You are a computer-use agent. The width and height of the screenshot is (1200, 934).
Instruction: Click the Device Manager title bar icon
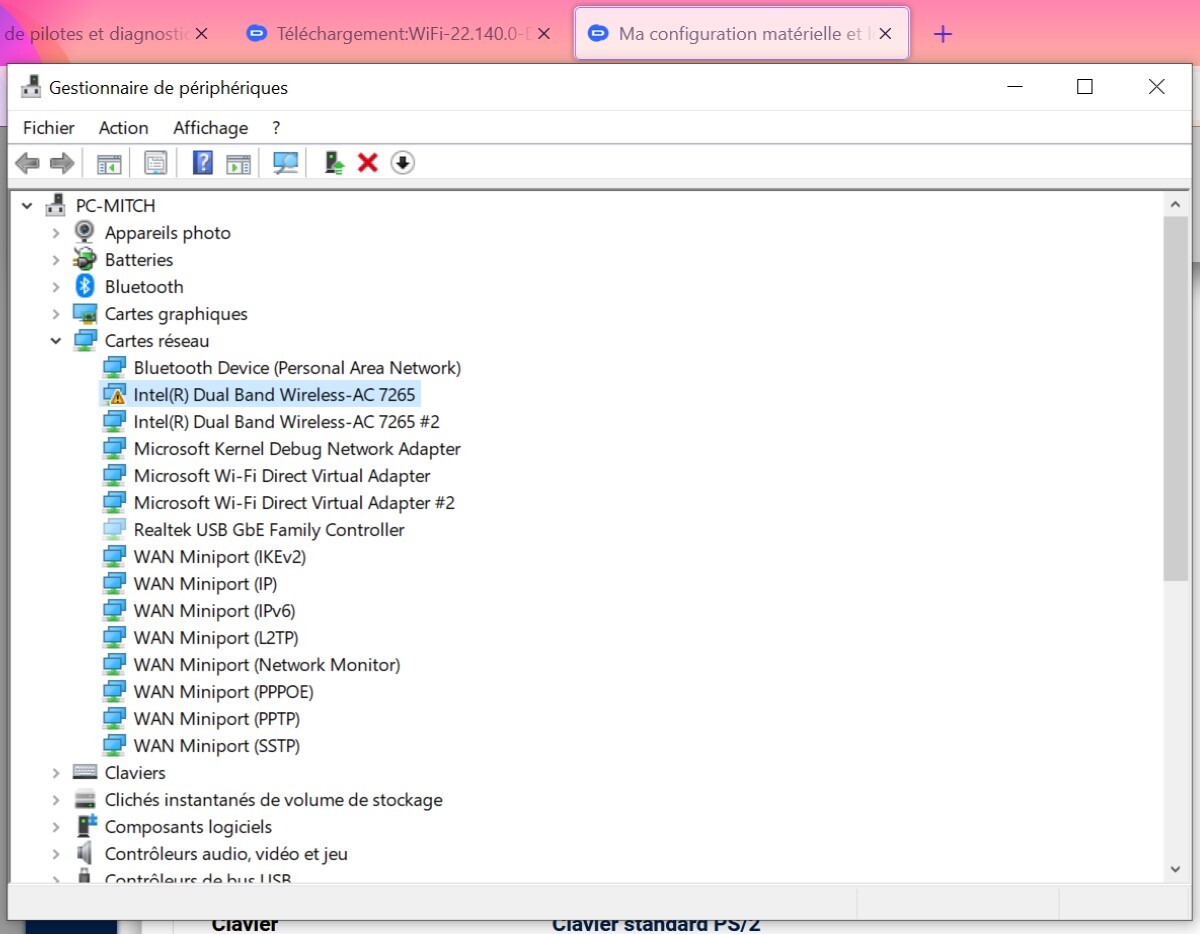(31, 87)
